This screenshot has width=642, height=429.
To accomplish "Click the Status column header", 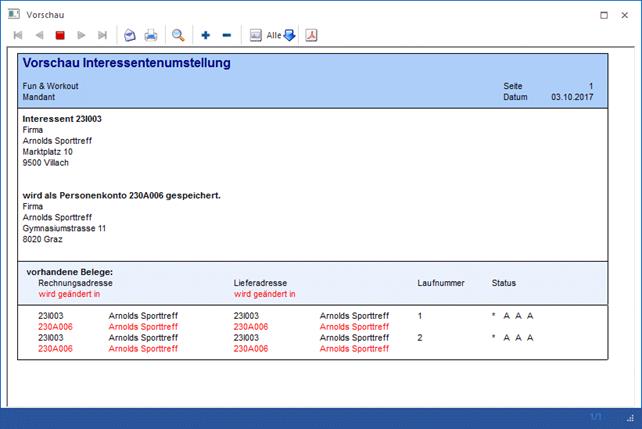I will 504,284.
